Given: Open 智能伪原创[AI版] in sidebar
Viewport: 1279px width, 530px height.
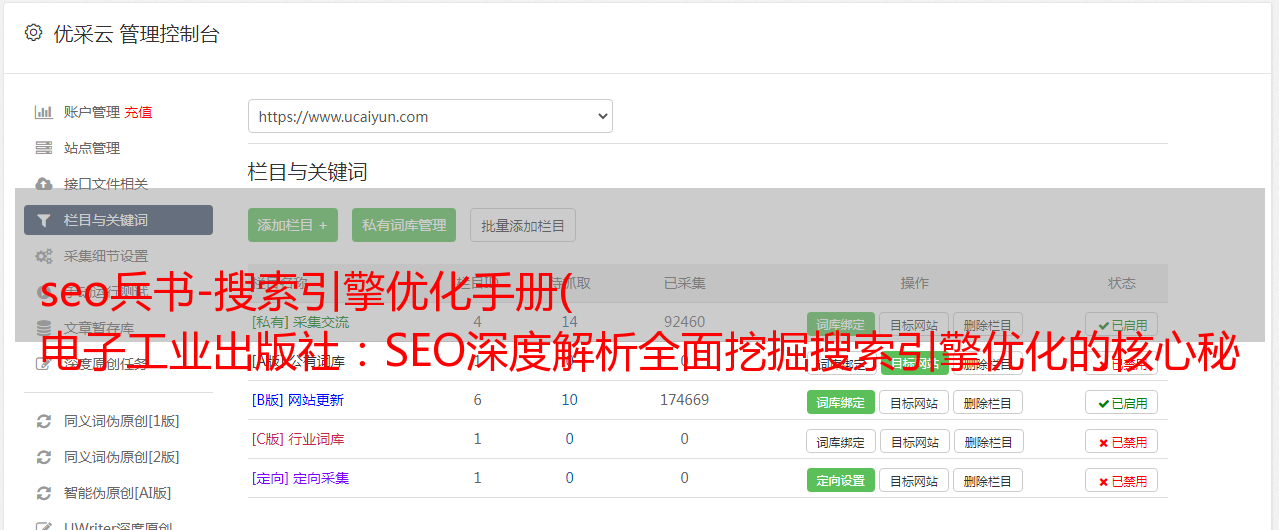Looking at the screenshot, I should [x=118, y=493].
